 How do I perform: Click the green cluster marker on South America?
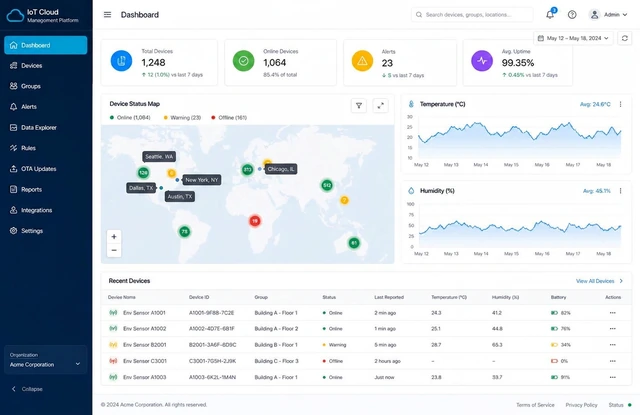184,232
